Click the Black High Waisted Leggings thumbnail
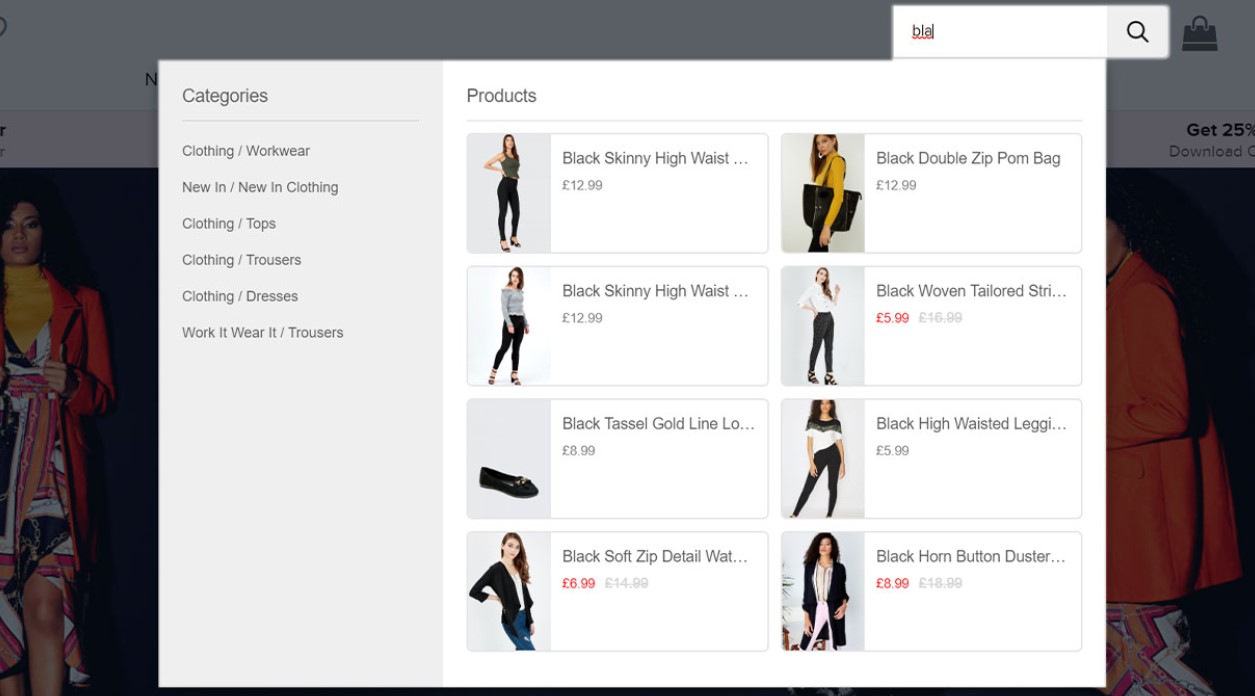This screenshot has width=1255, height=696. pyautogui.click(x=823, y=459)
